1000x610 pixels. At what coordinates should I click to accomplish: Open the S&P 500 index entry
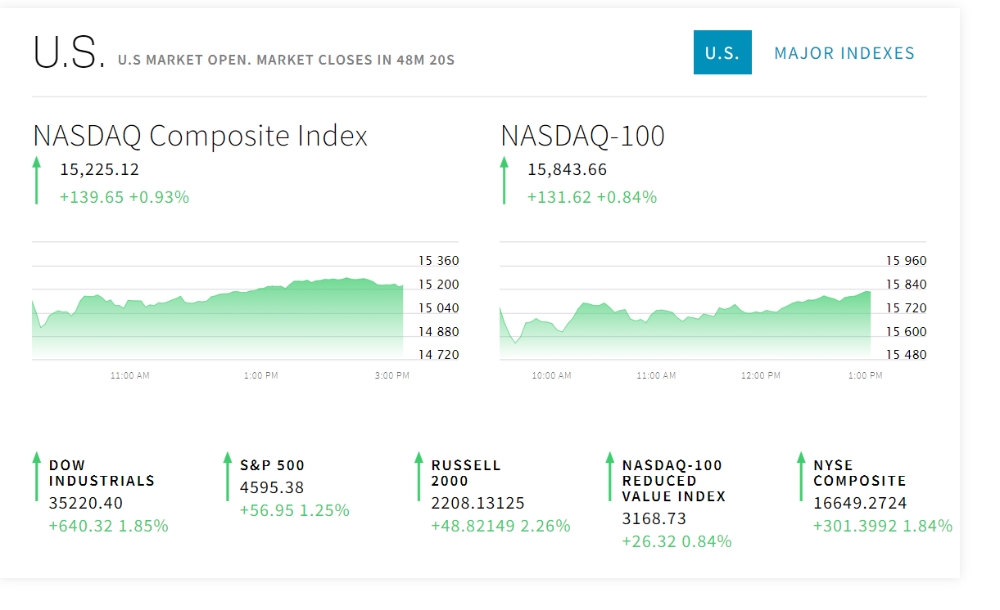pyautogui.click(x=272, y=465)
